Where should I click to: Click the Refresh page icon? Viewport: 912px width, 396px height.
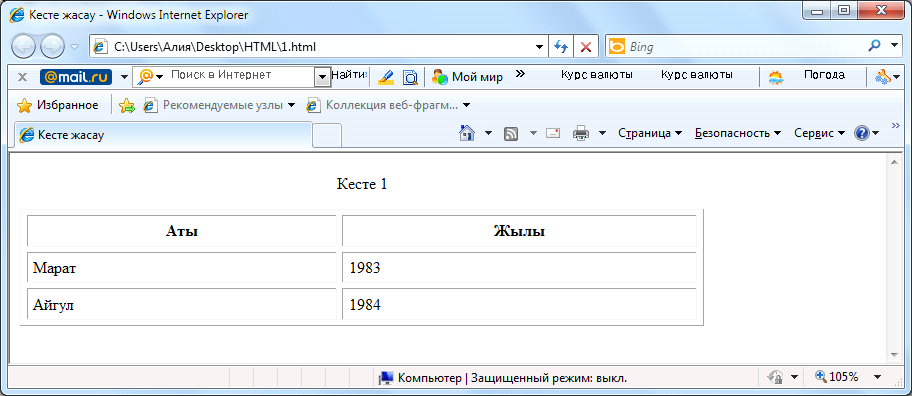click(561, 47)
